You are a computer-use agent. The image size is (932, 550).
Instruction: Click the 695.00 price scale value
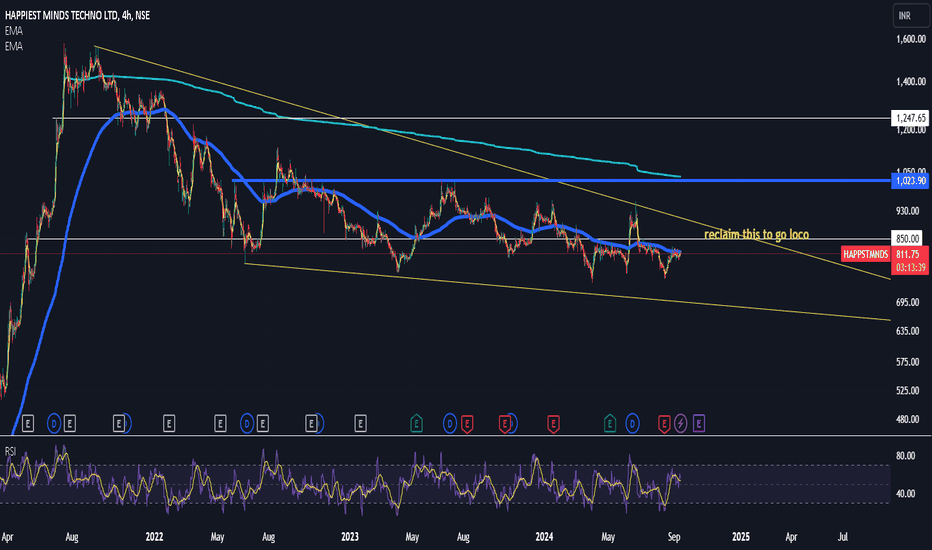pos(907,302)
